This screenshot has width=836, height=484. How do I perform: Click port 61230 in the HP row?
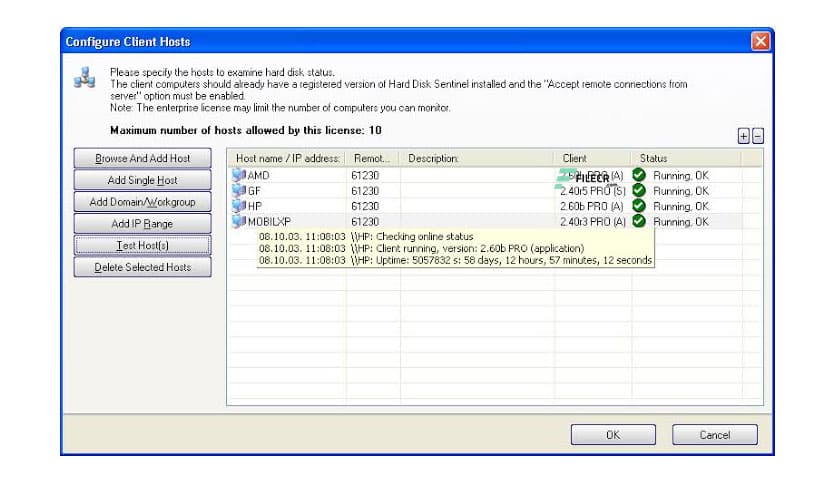[365, 206]
